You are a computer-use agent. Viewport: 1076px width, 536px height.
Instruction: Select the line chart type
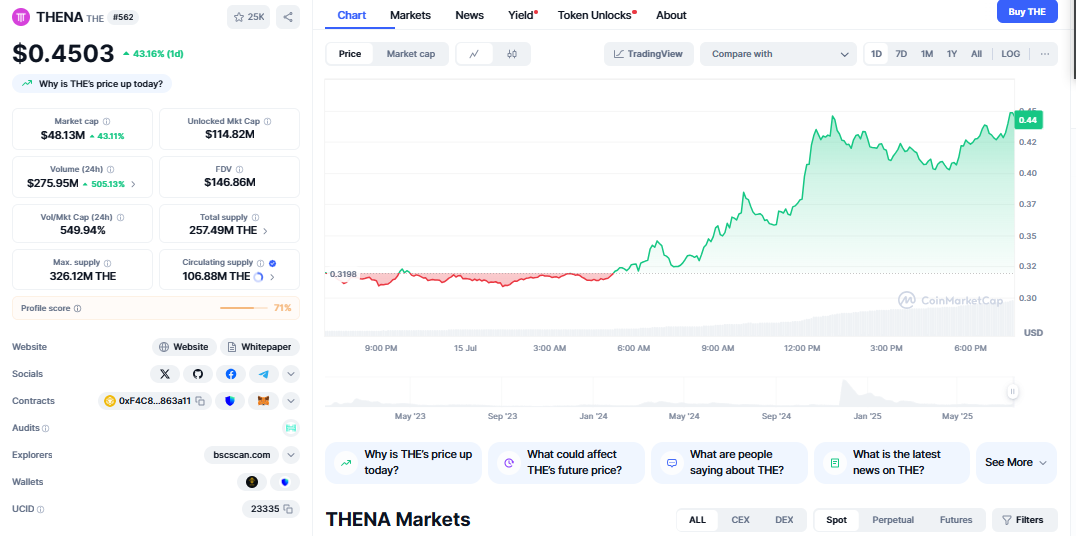tap(474, 54)
